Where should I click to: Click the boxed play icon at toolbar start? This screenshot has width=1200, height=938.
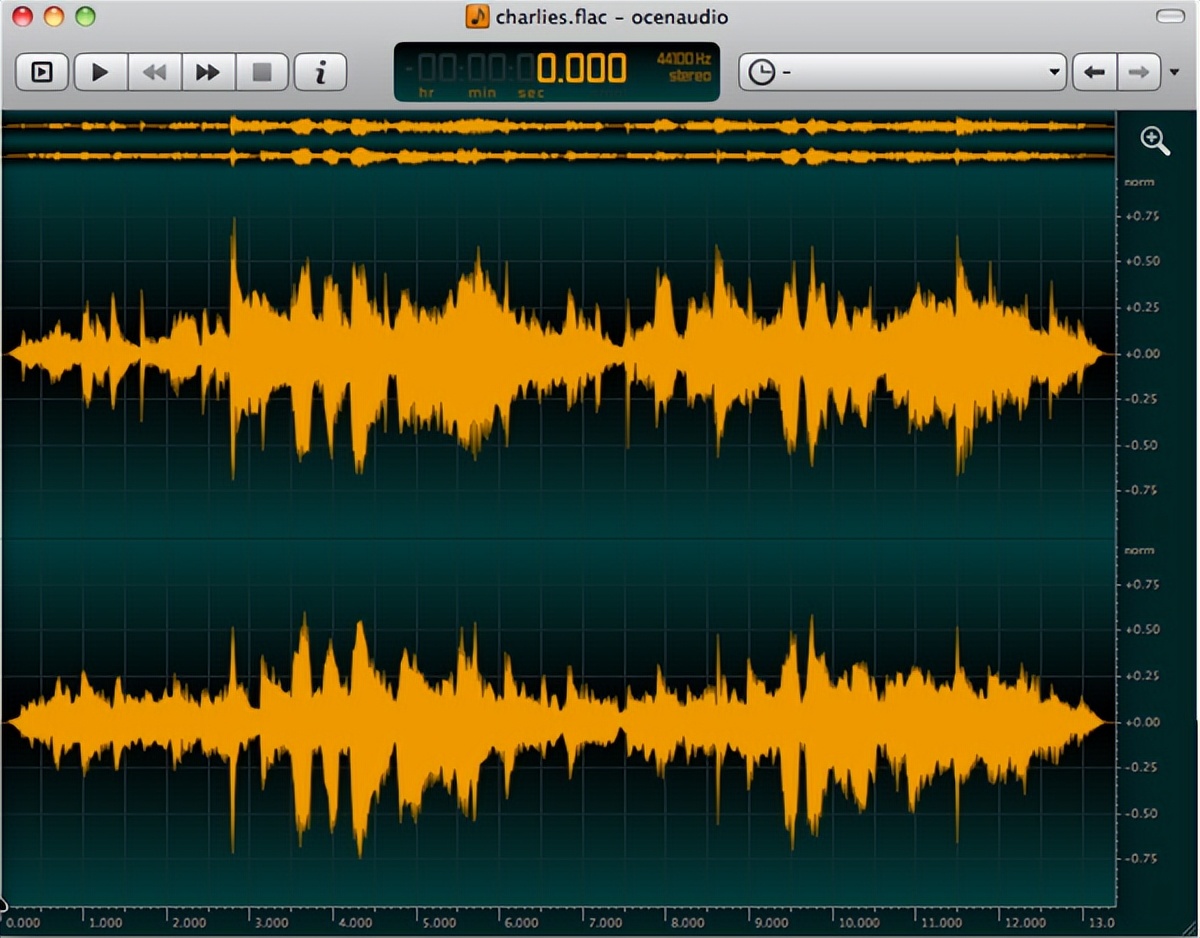point(42,73)
